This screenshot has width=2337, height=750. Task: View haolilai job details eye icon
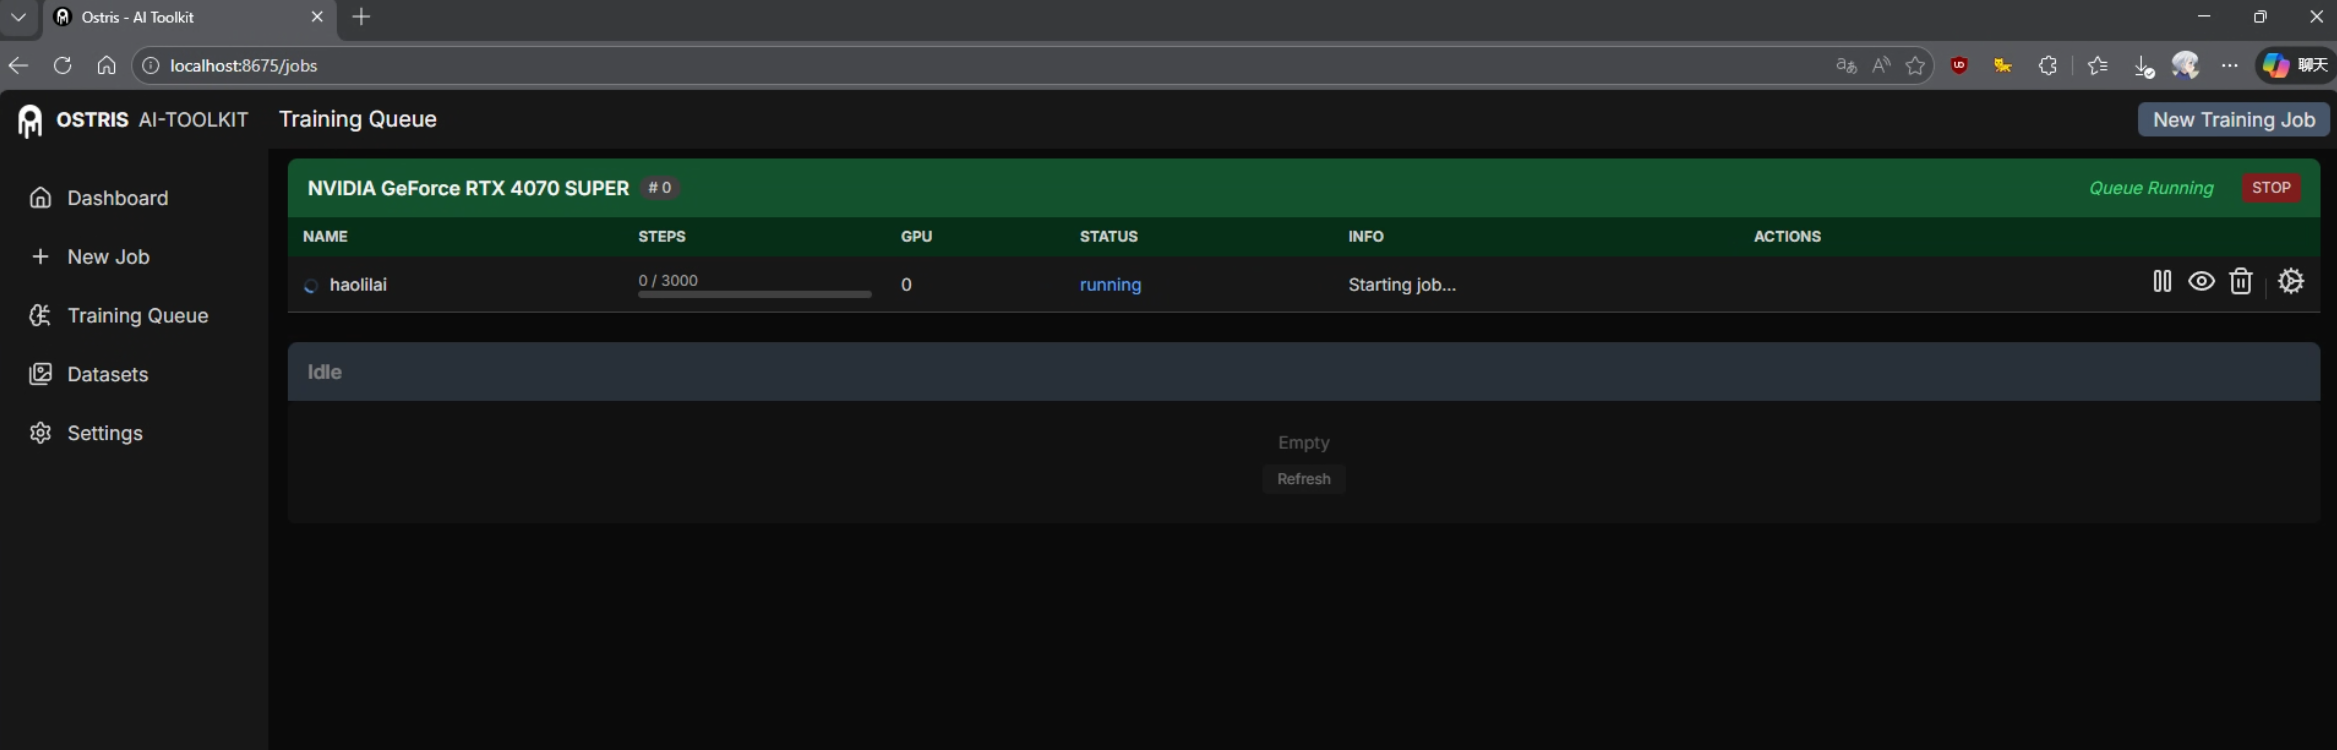(x=2200, y=282)
